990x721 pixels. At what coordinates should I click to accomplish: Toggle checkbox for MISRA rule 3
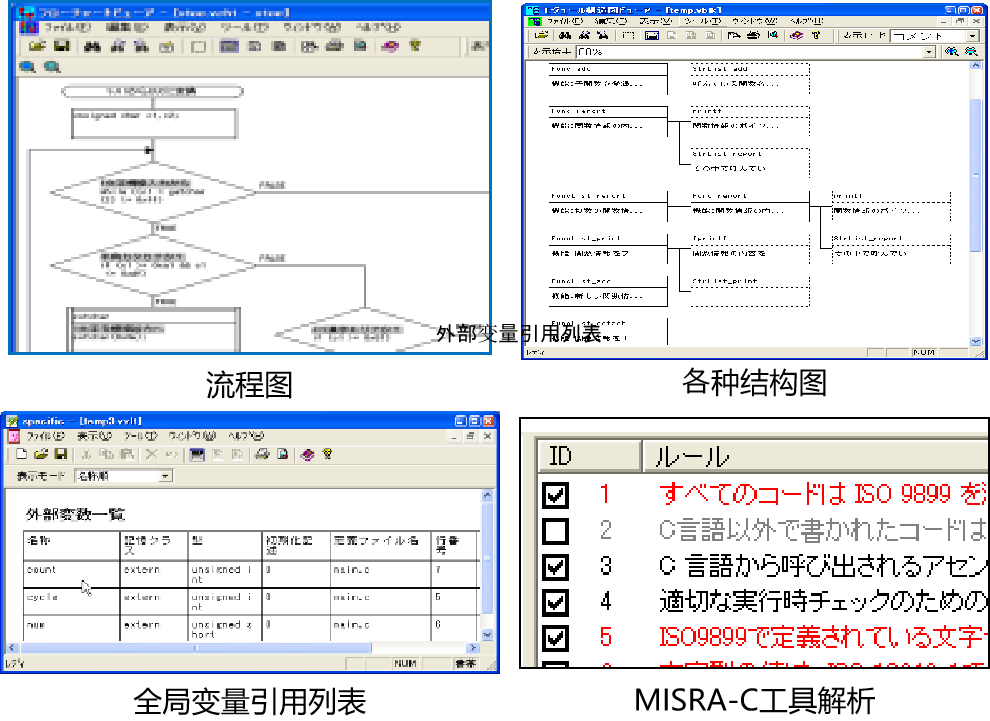[556, 566]
